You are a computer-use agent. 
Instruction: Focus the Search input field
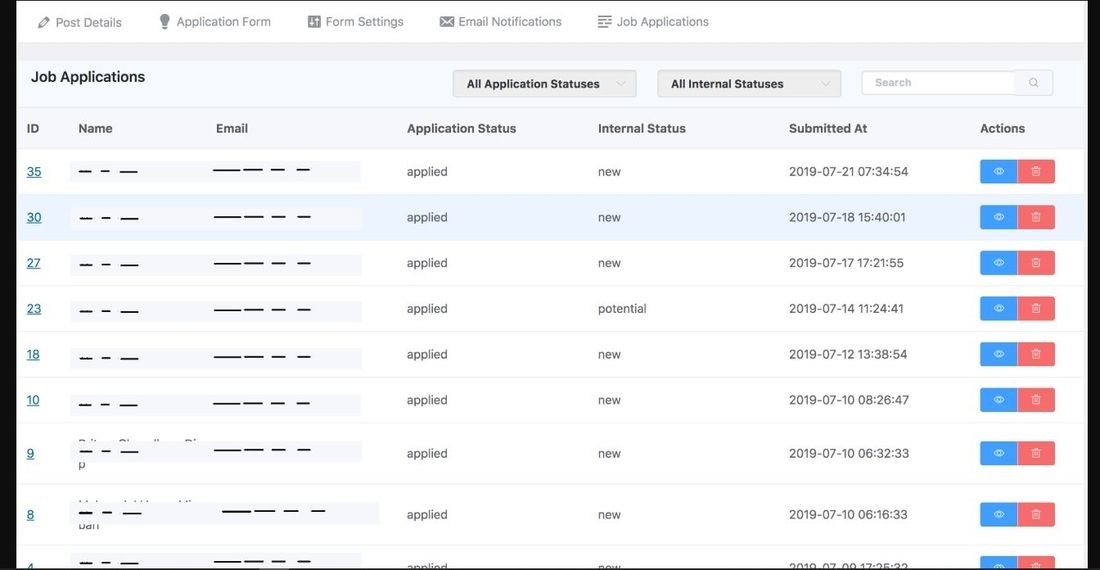pos(938,83)
